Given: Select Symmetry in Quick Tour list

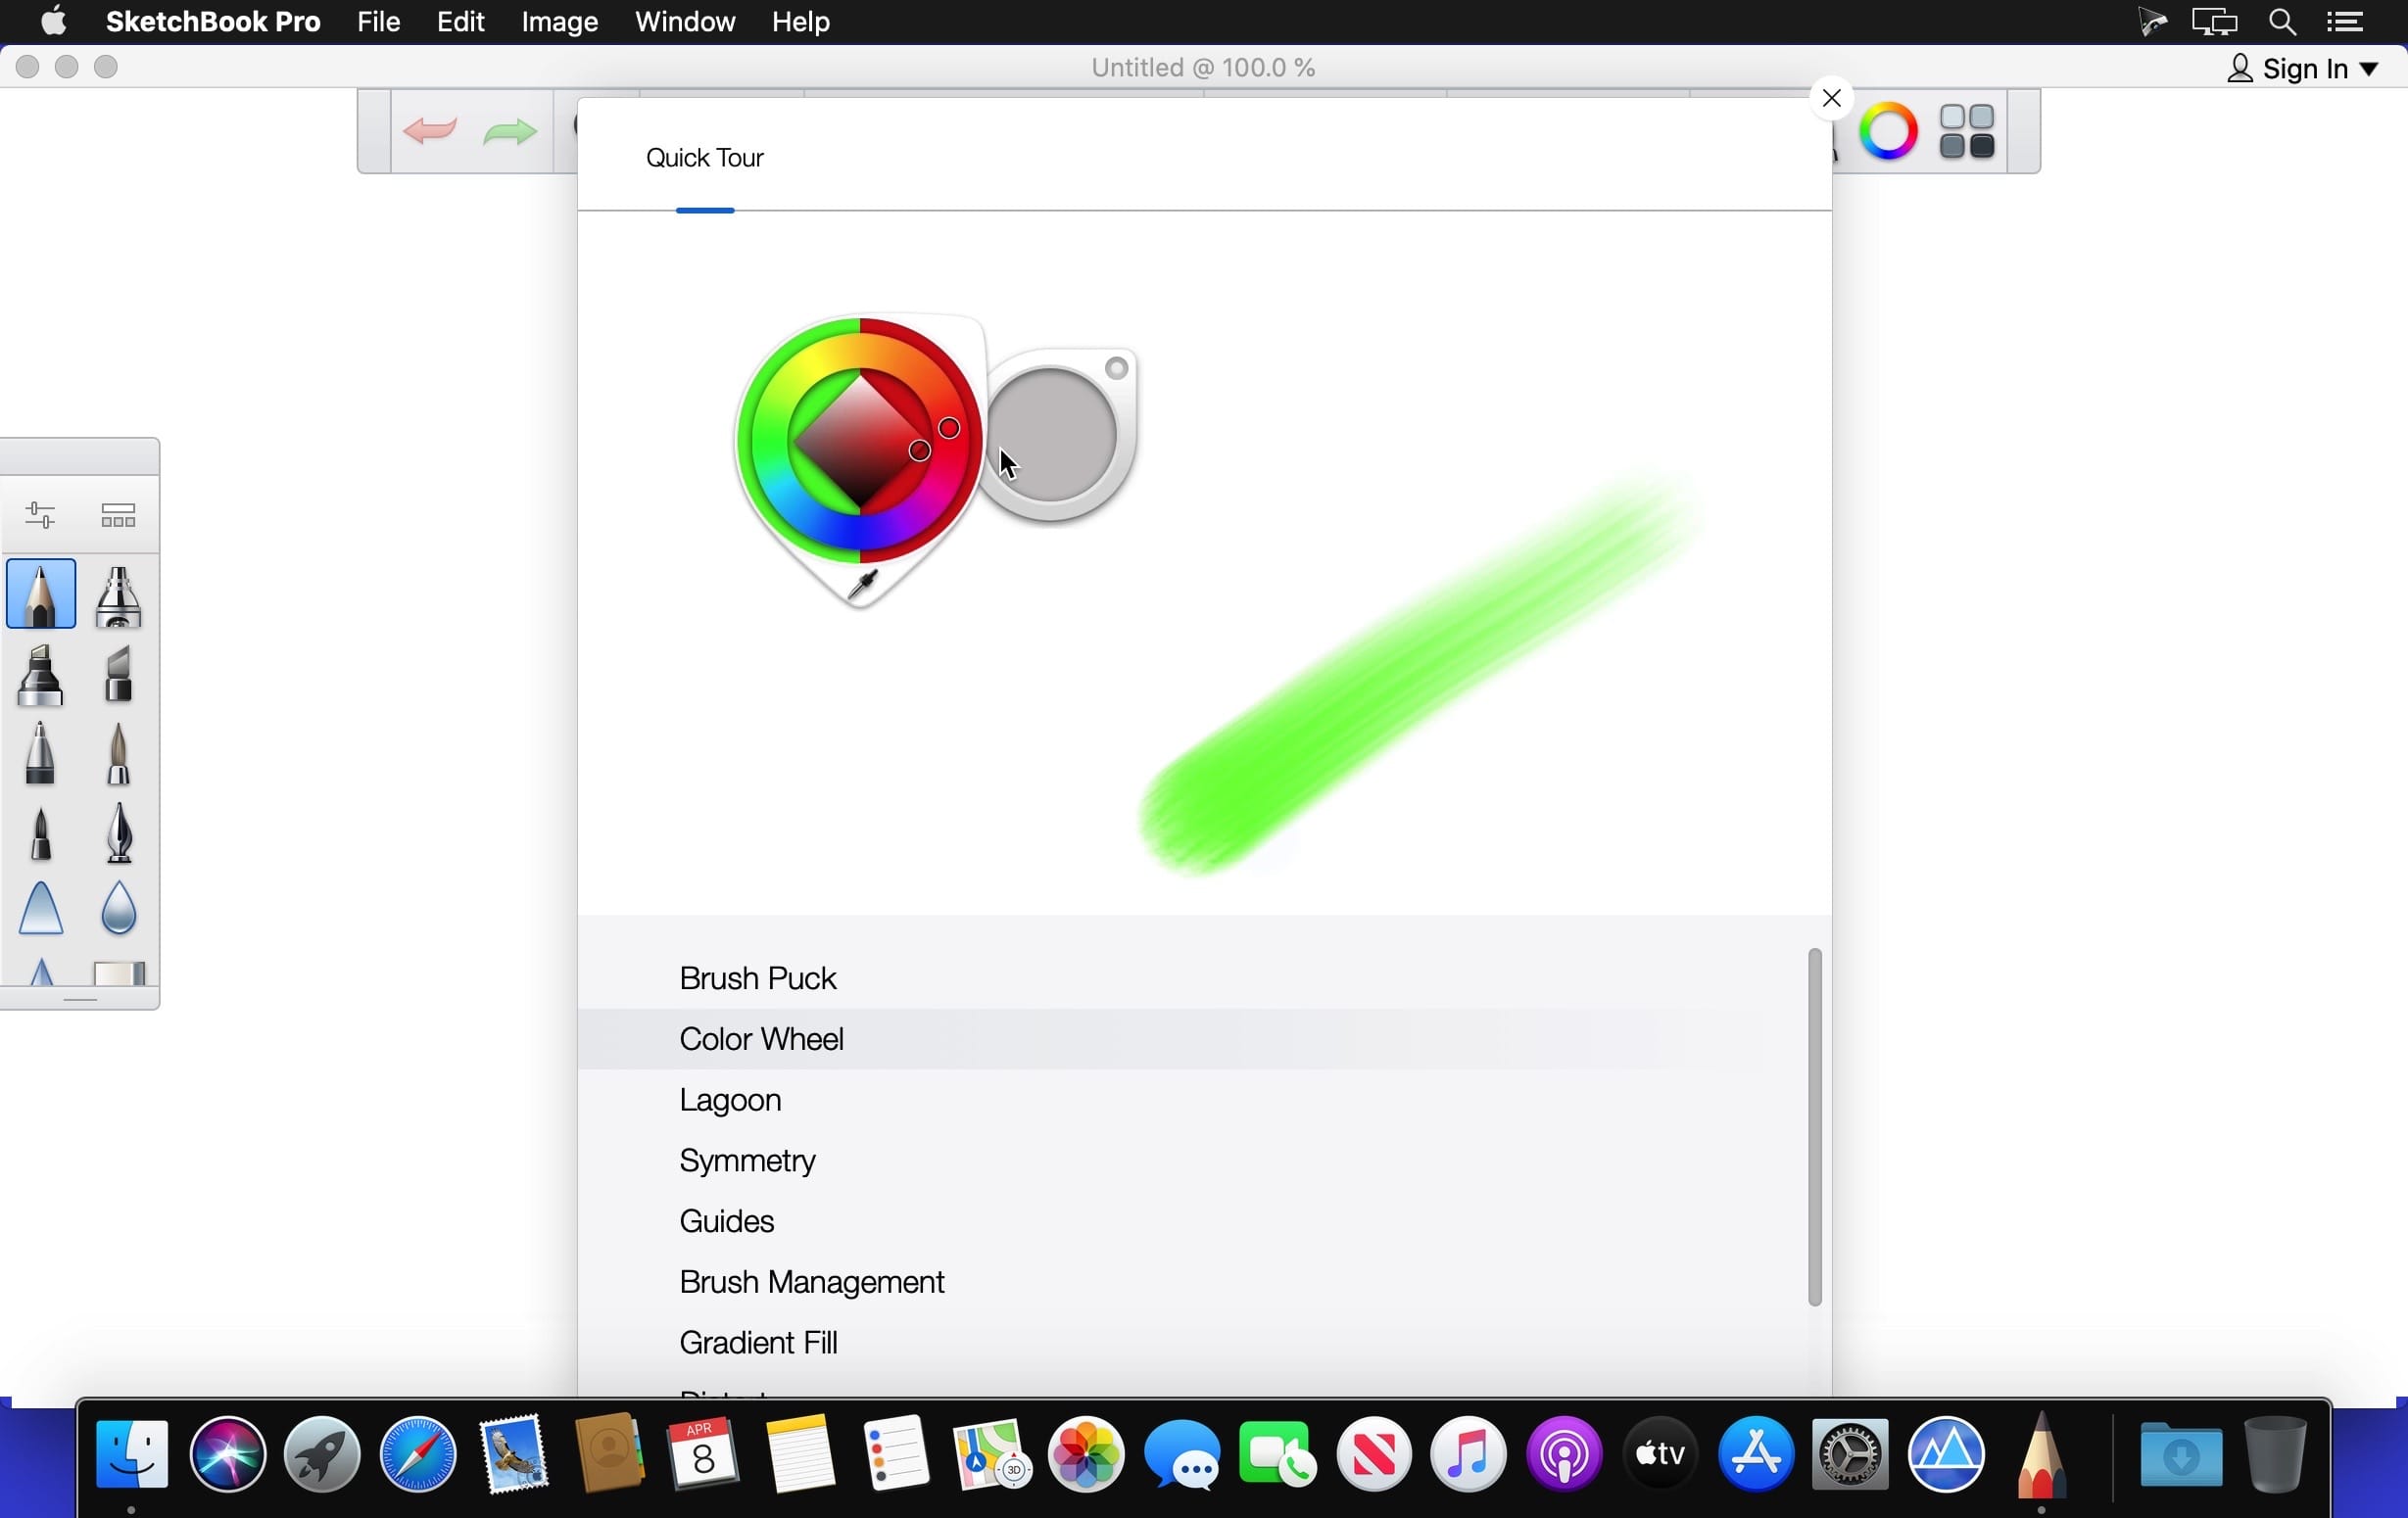Looking at the screenshot, I should pyautogui.click(x=747, y=1160).
